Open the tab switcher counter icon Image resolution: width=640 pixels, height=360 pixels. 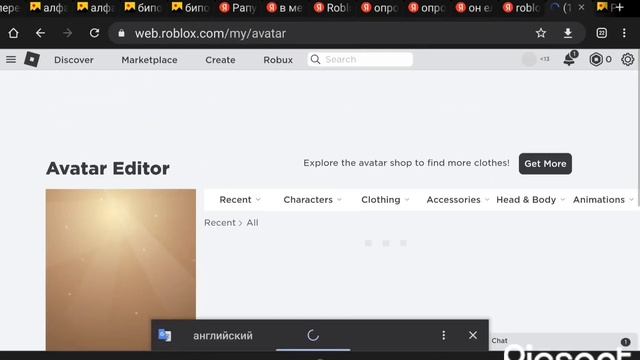pyautogui.click(x=601, y=33)
